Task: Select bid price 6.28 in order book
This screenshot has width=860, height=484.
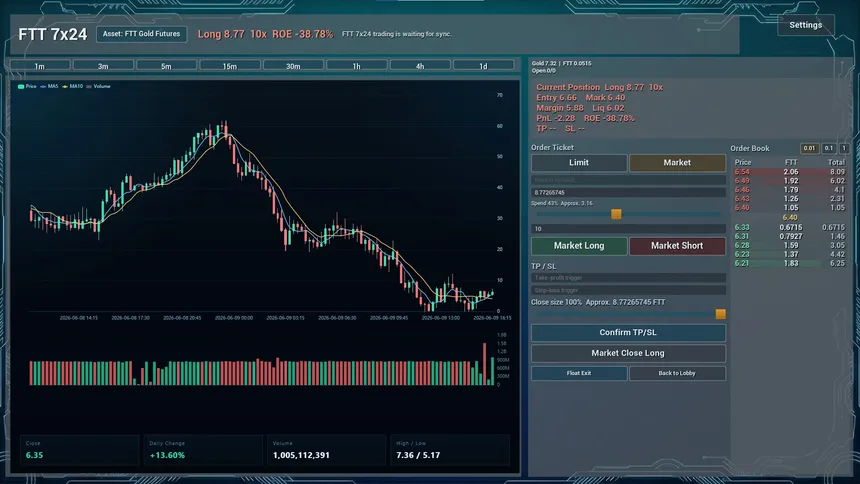Action: (x=742, y=245)
